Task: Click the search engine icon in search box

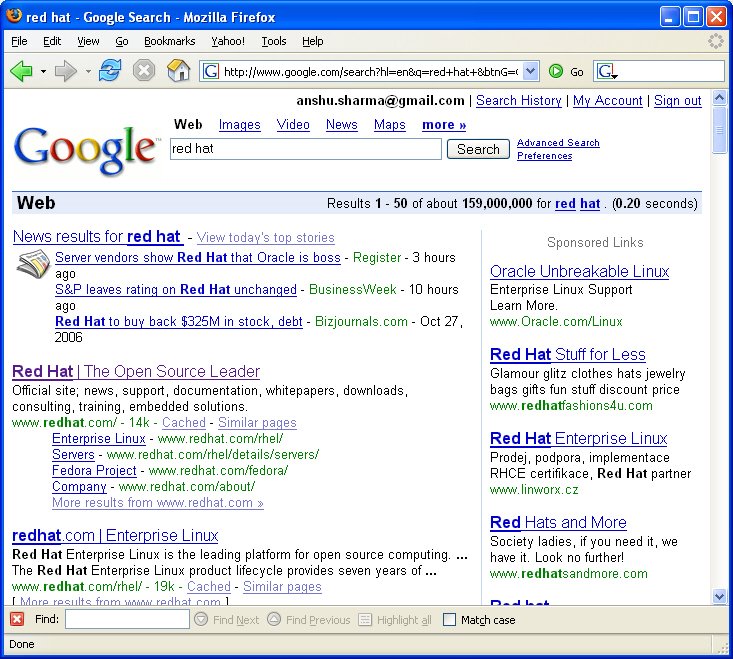Action: coord(606,72)
